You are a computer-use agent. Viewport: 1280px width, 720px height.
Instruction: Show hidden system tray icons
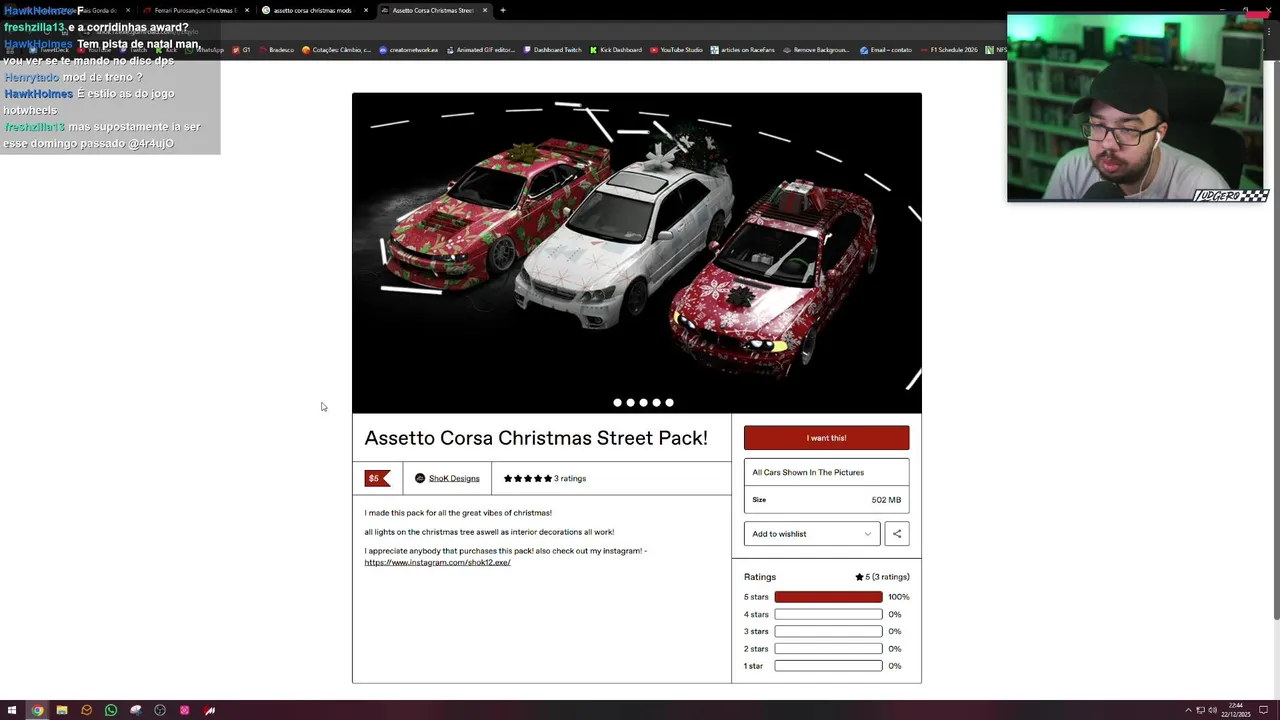pos(1188,710)
